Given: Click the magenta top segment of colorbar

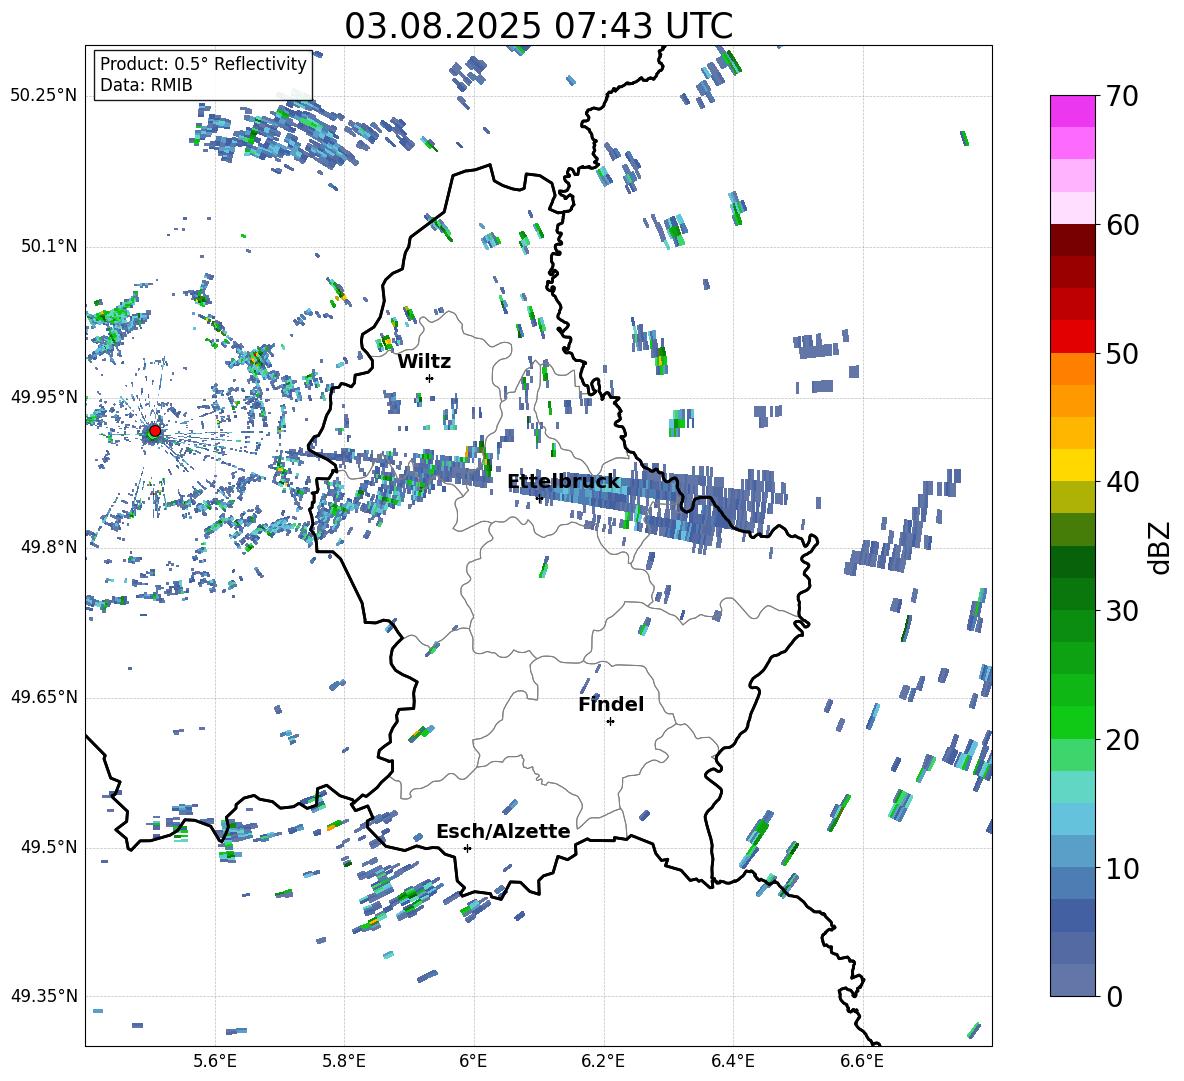Looking at the screenshot, I should coord(1072,111).
